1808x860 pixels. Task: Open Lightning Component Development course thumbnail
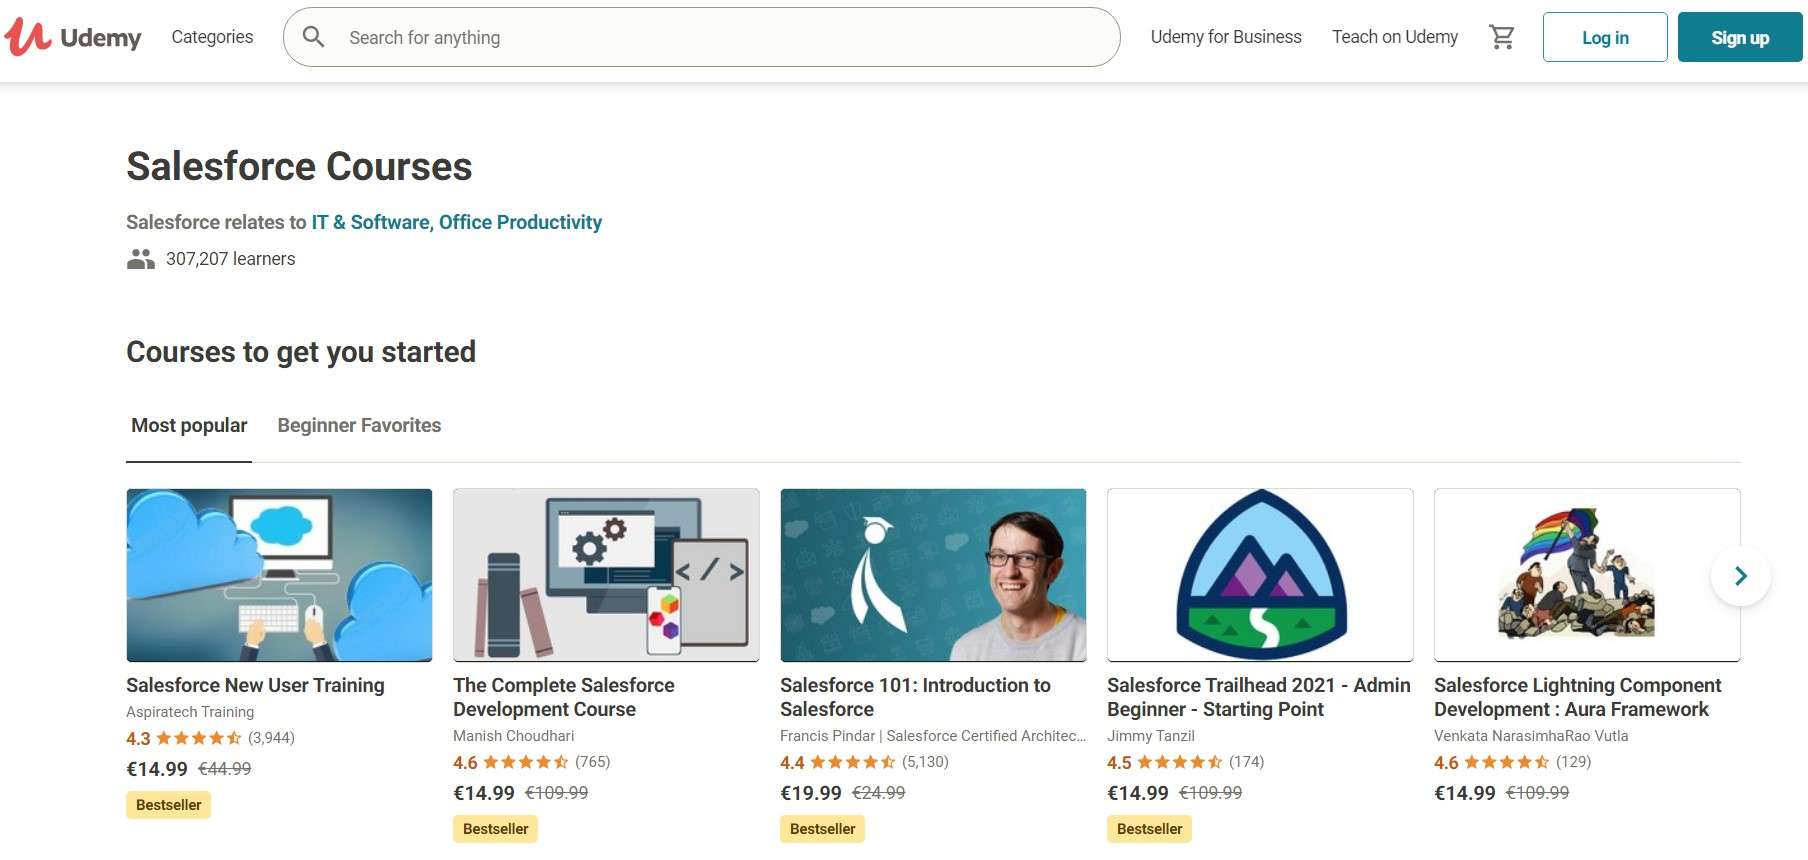[x=1587, y=575]
